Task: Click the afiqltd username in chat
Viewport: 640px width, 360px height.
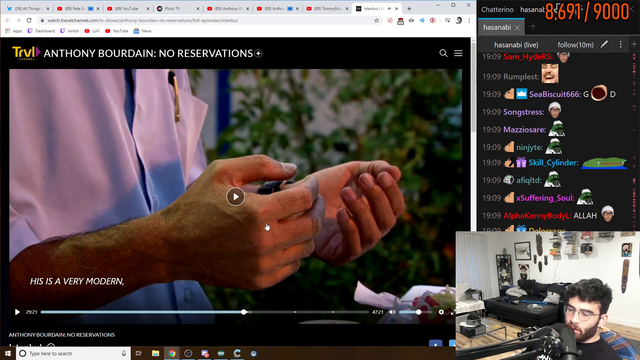Action: click(x=529, y=180)
